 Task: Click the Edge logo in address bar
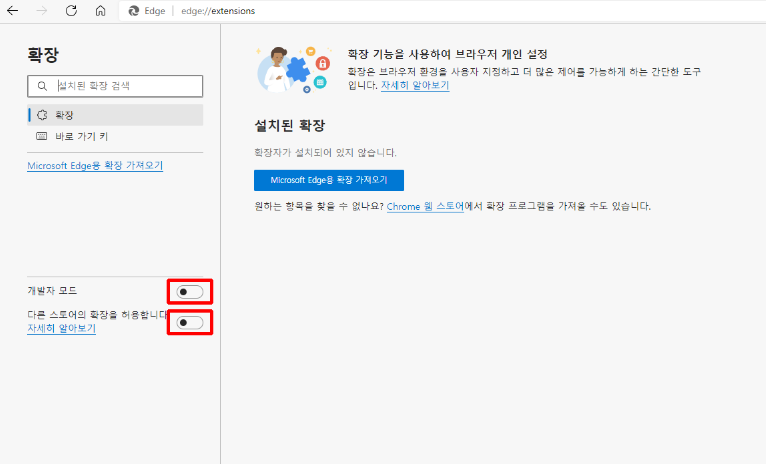click(133, 11)
